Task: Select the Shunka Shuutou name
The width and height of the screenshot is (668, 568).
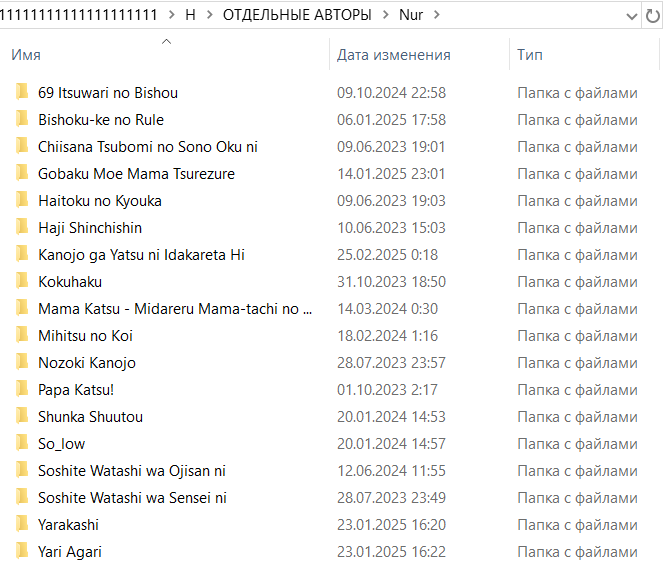Action: pyautogui.click(x=90, y=417)
